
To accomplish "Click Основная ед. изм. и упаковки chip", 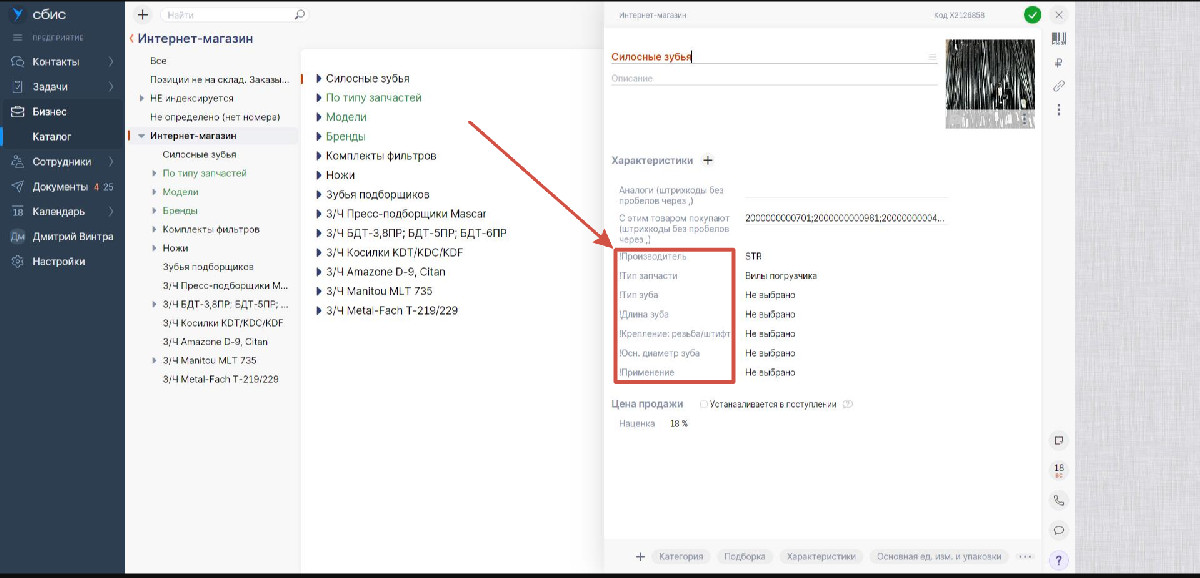I will click(x=940, y=556).
